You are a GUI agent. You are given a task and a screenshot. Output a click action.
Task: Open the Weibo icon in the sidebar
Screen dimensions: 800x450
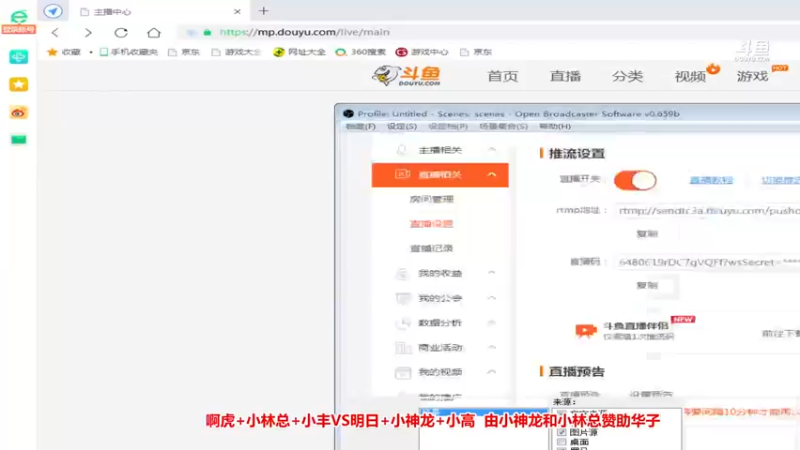click(x=18, y=112)
